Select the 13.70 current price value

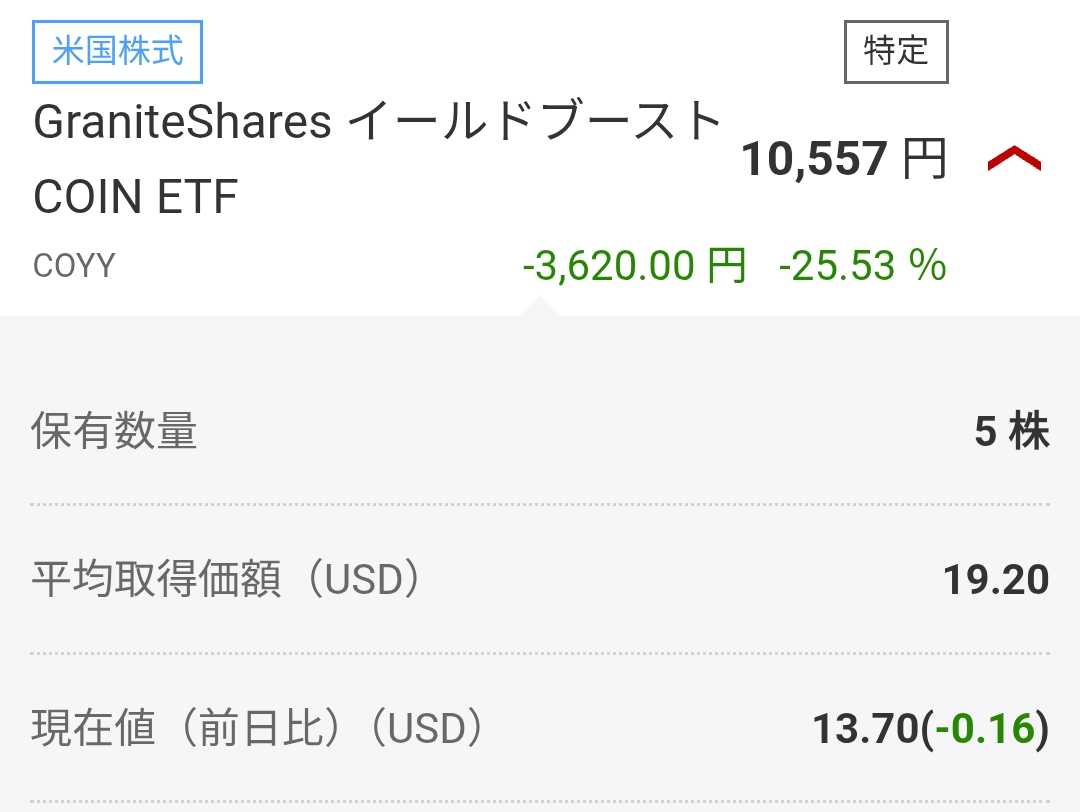click(x=864, y=729)
